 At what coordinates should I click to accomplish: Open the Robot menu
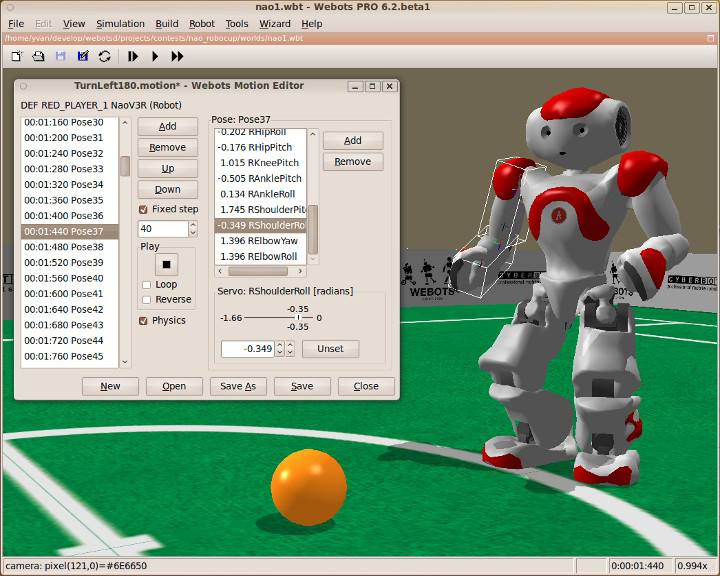pyautogui.click(x=202, y=24)
